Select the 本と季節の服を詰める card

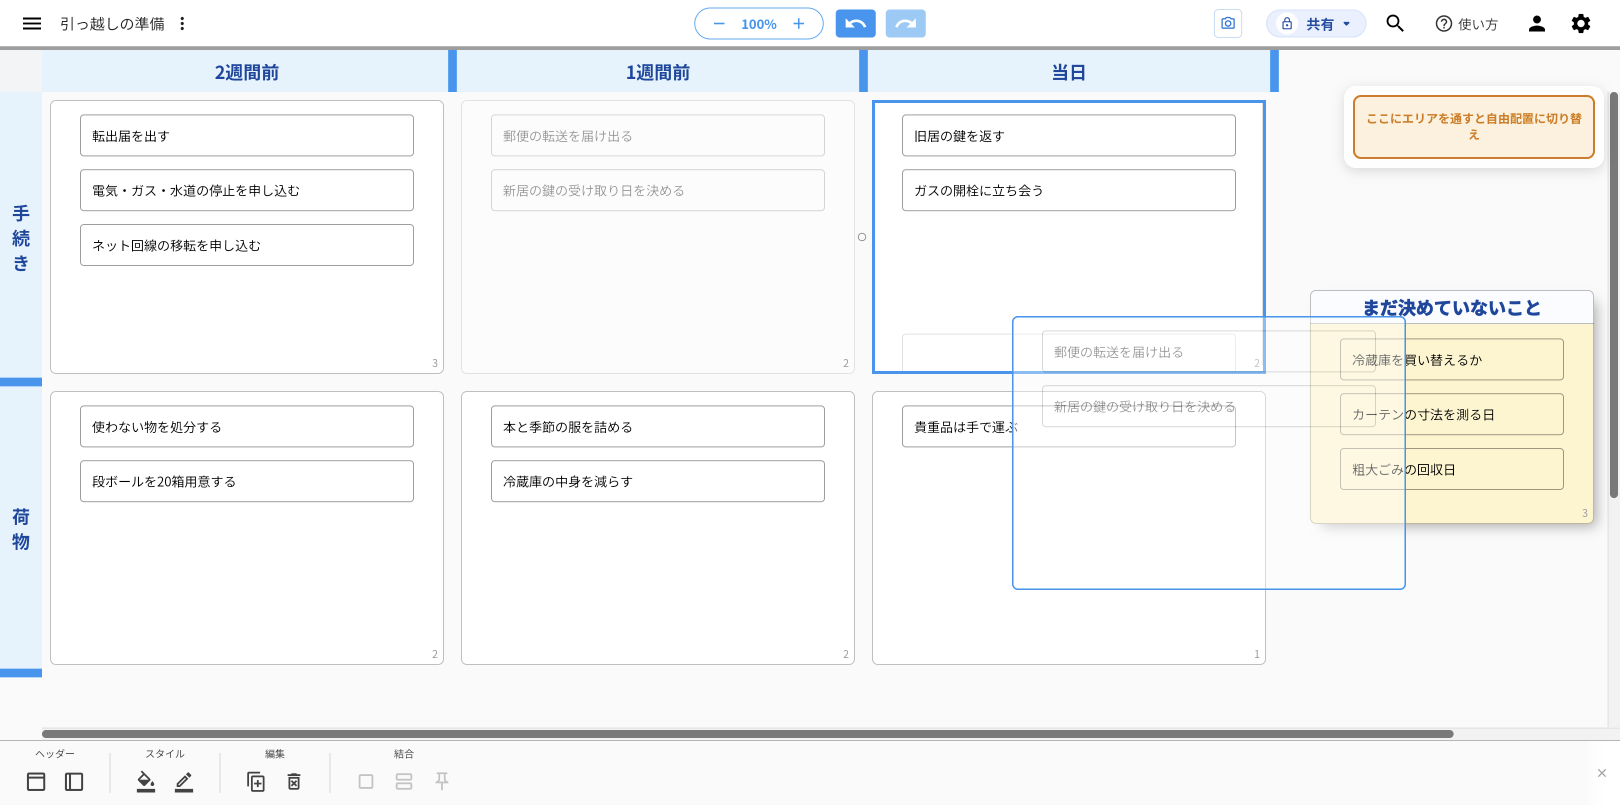click(658, 427)
